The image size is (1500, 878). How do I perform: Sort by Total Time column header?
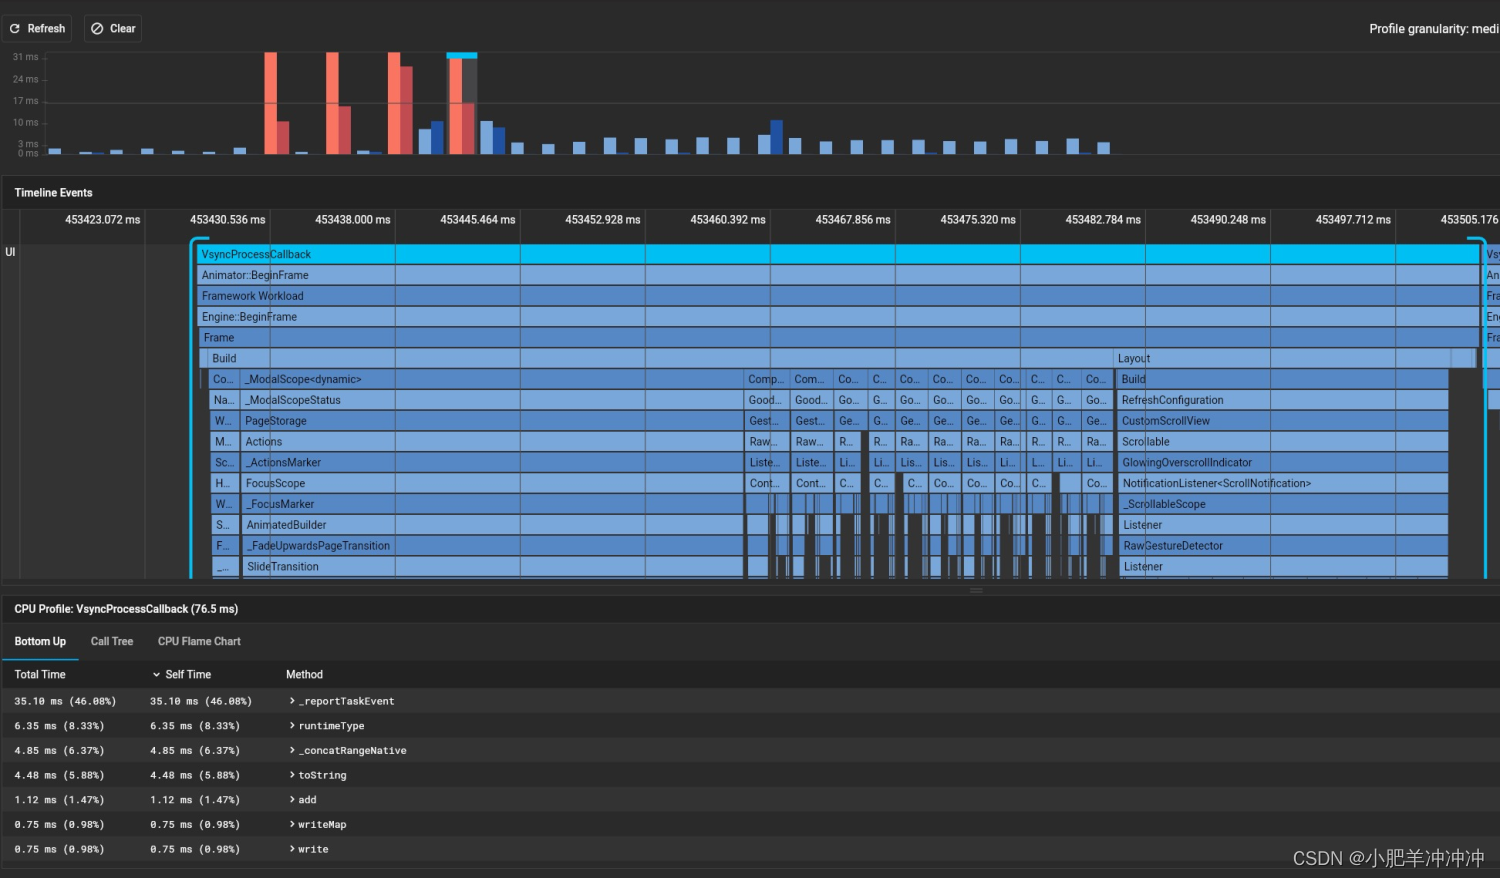pyautogui.click(x=40, y=674)
